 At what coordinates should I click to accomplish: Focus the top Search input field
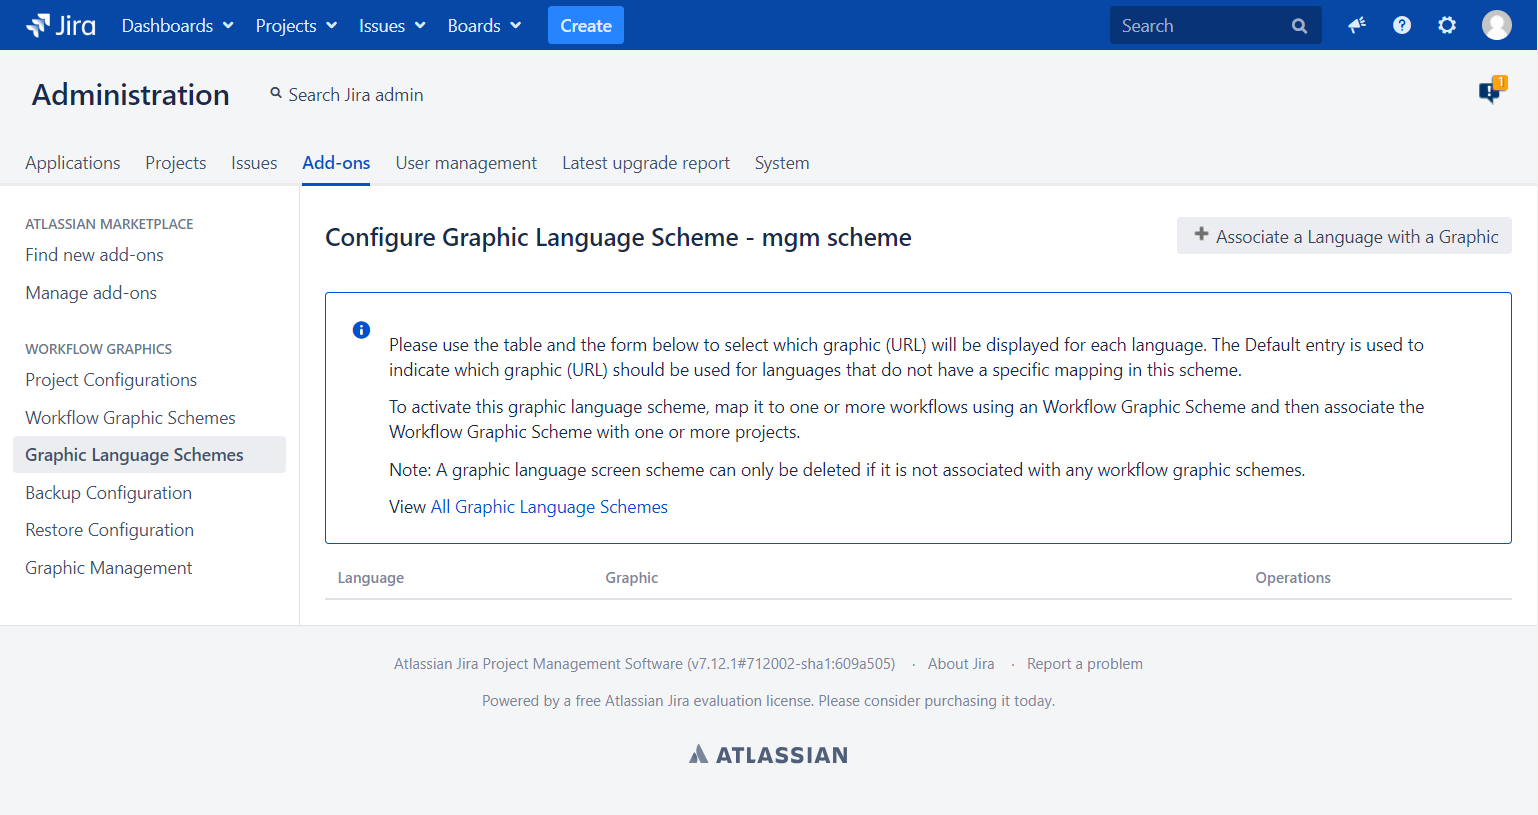click(x=1200, y=26)
